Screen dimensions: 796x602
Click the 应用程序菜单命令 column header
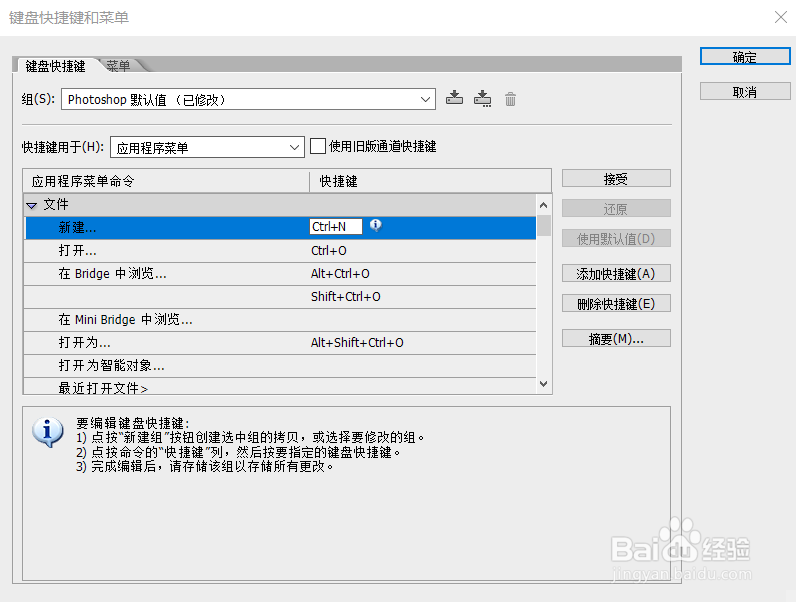[167, 181]
